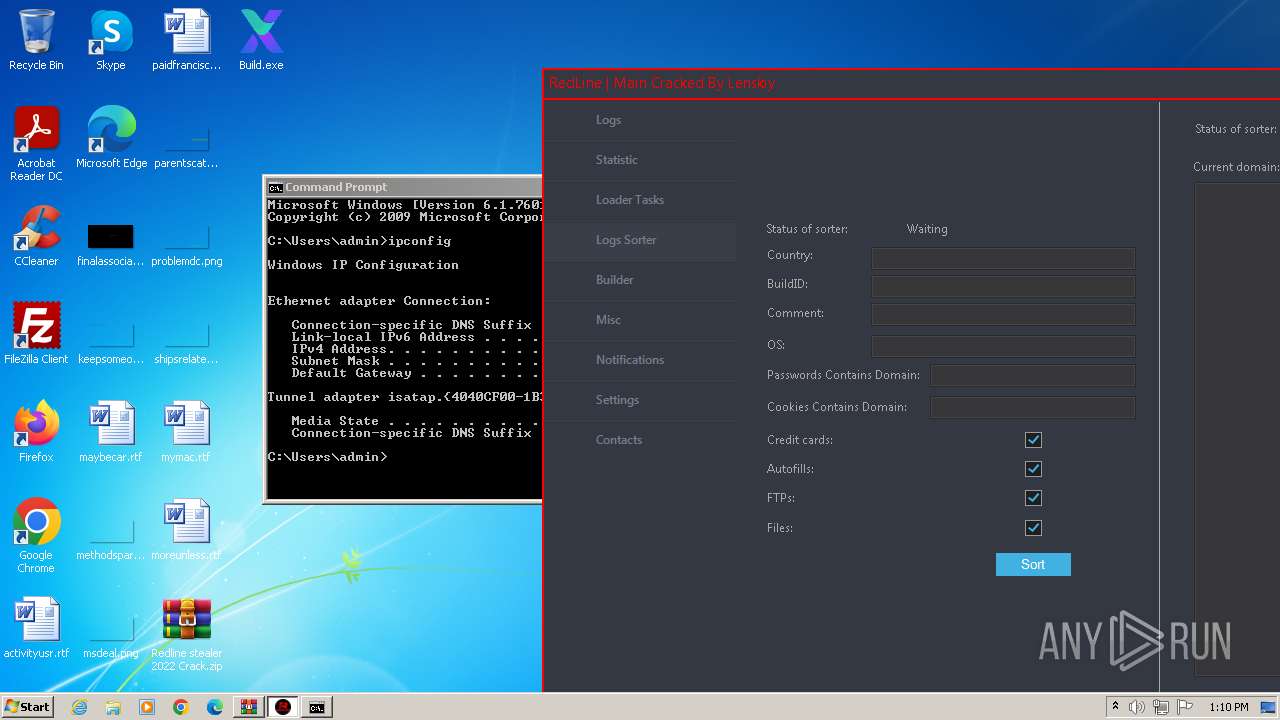The height and width of the screenshot is (720, 1280).
Task: Focus the Country input field
Action: pos(1003,258)
